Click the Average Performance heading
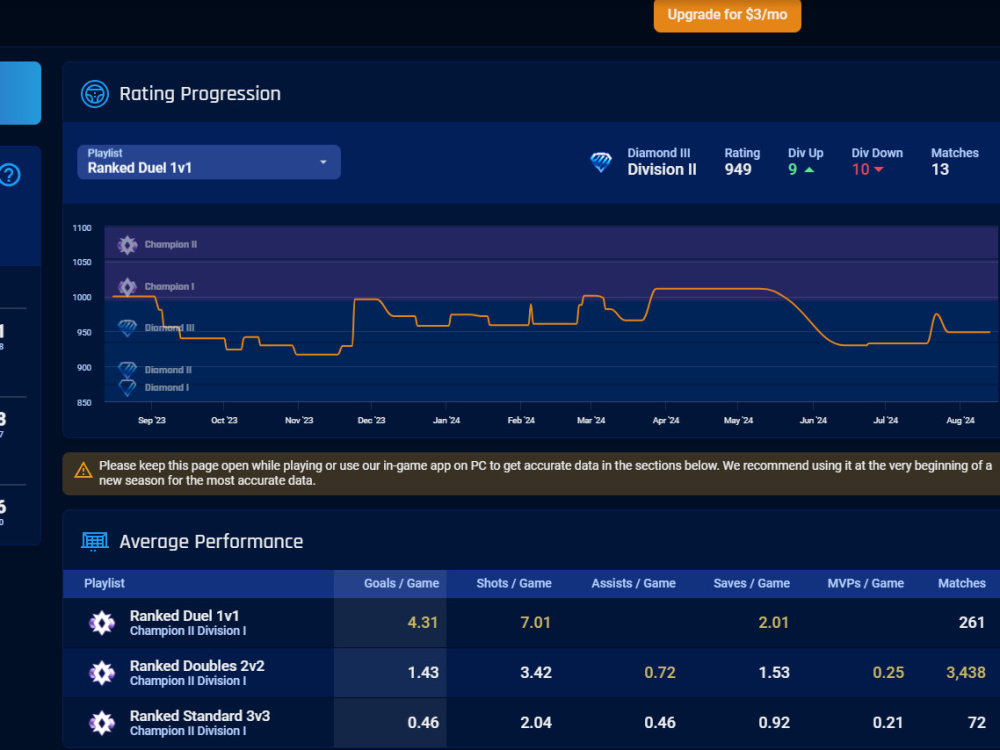 click(211, 541)
